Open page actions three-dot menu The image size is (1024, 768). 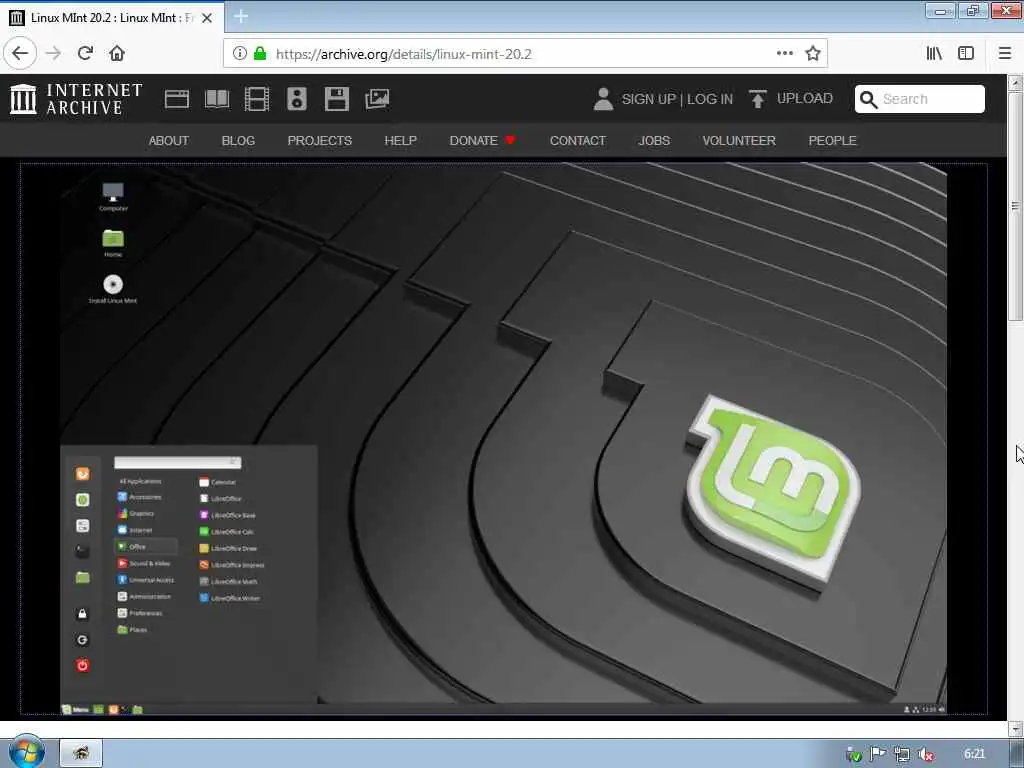(785, 54)
